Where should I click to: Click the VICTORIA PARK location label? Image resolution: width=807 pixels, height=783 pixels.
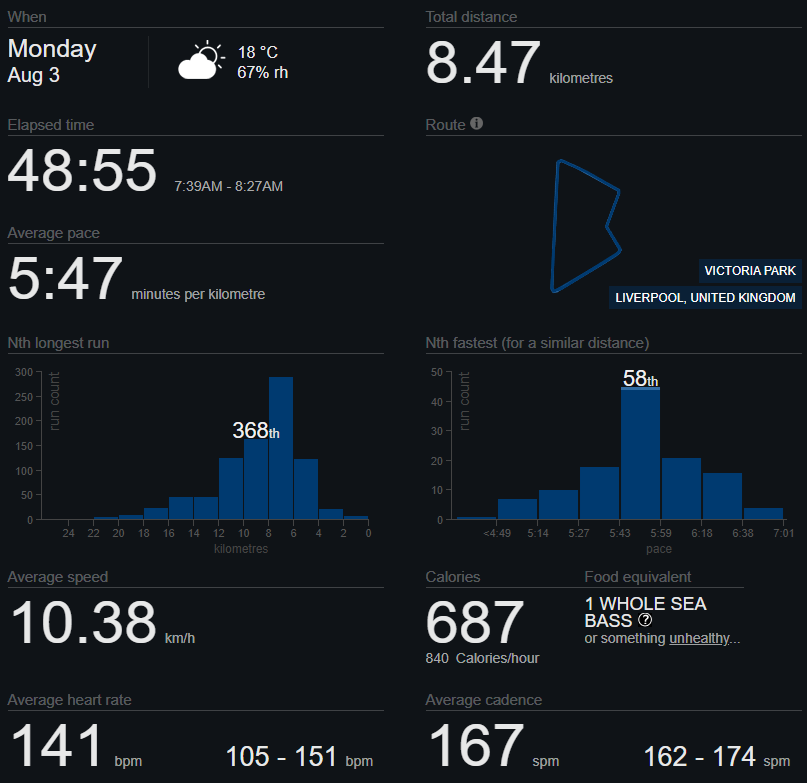tap(750, 271)
